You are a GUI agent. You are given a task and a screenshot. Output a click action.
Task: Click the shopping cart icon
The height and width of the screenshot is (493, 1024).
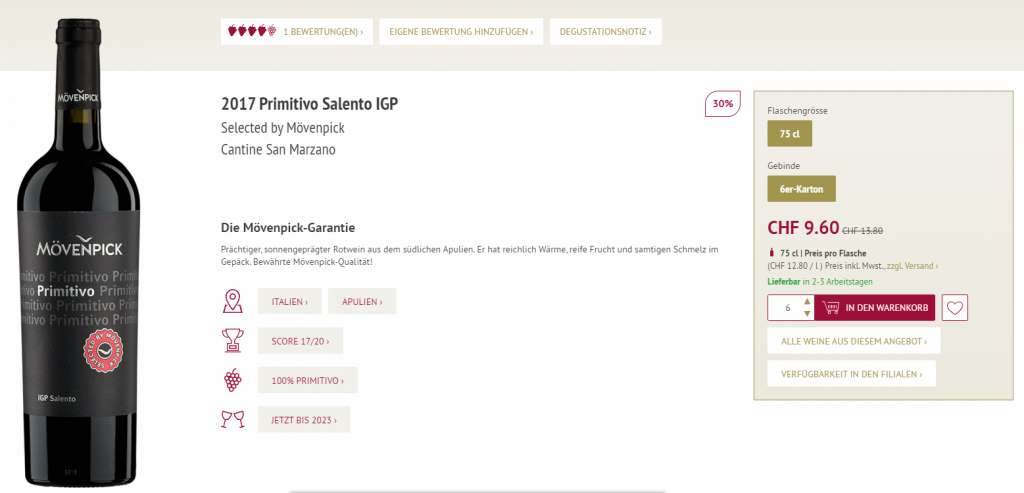(x=830, y=308)
